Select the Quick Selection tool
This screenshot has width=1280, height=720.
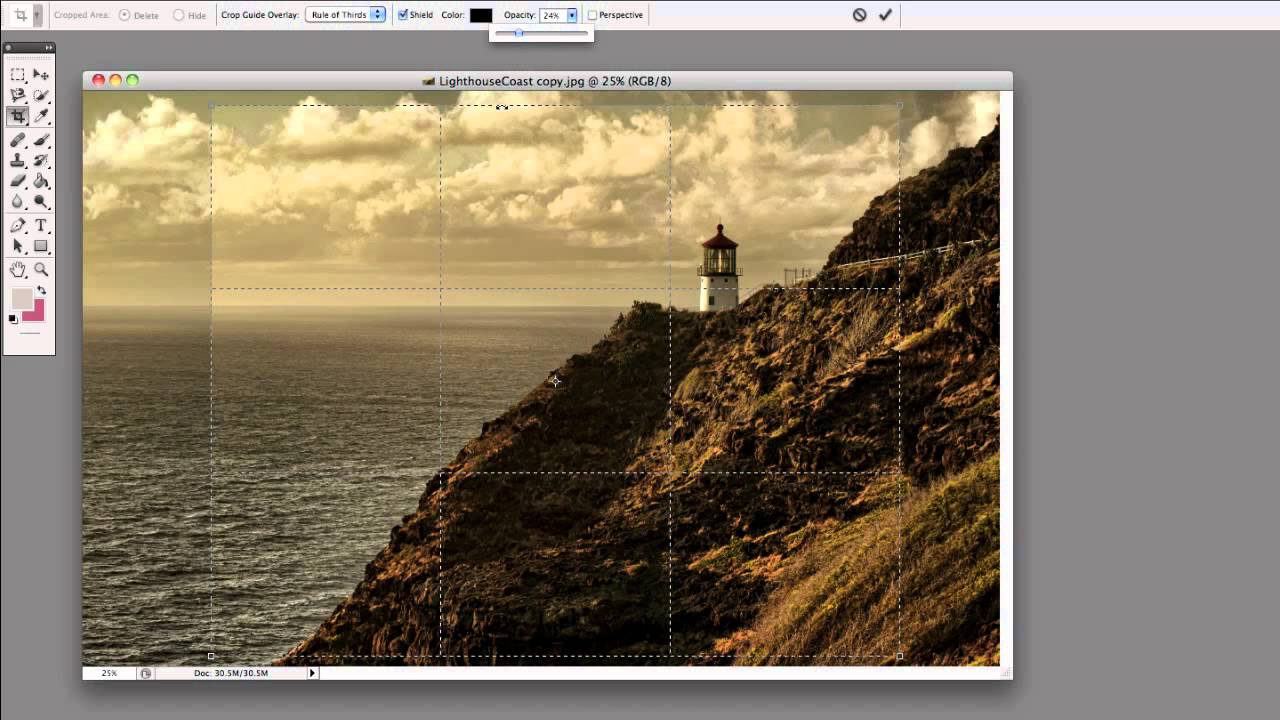(x=41, y=96)
